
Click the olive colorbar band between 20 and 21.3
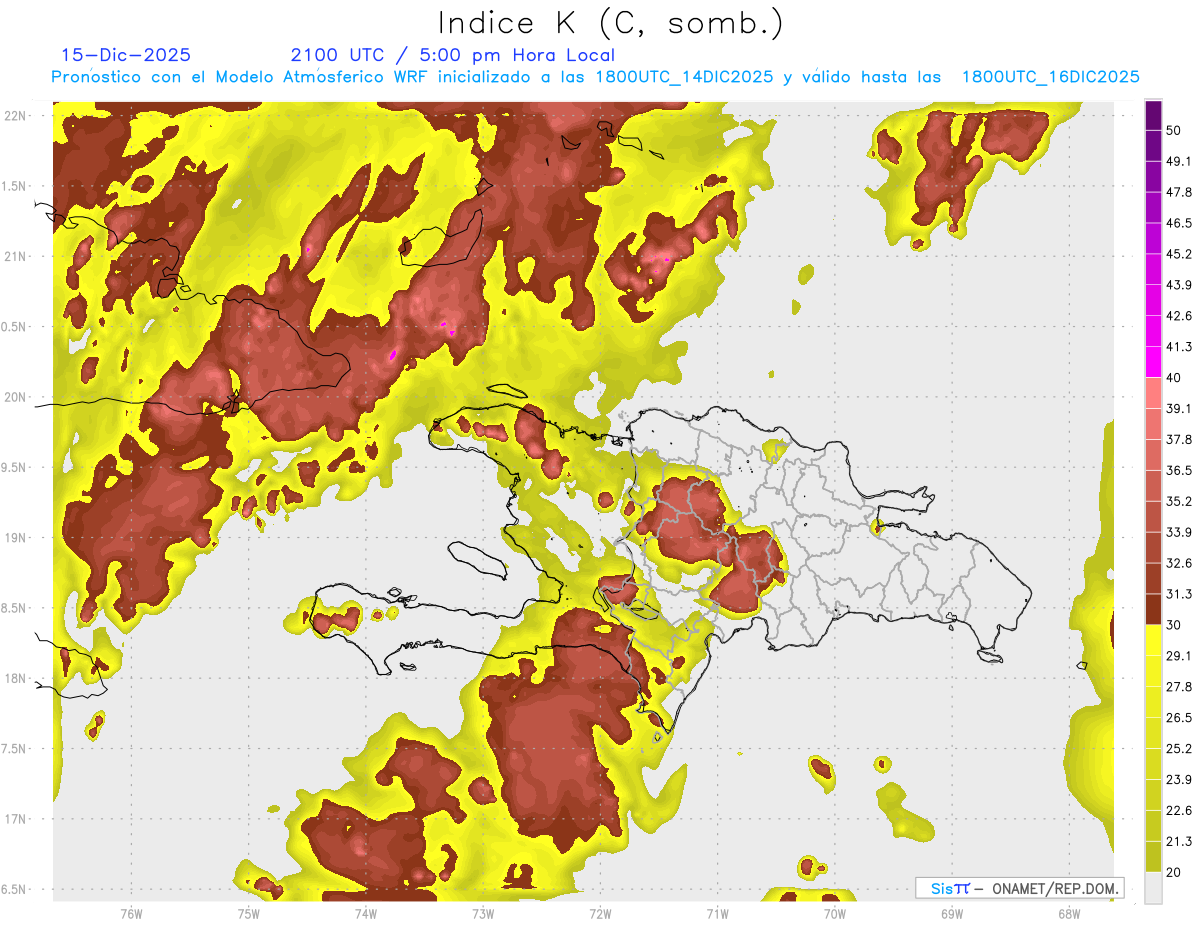tap(1153, 856)
